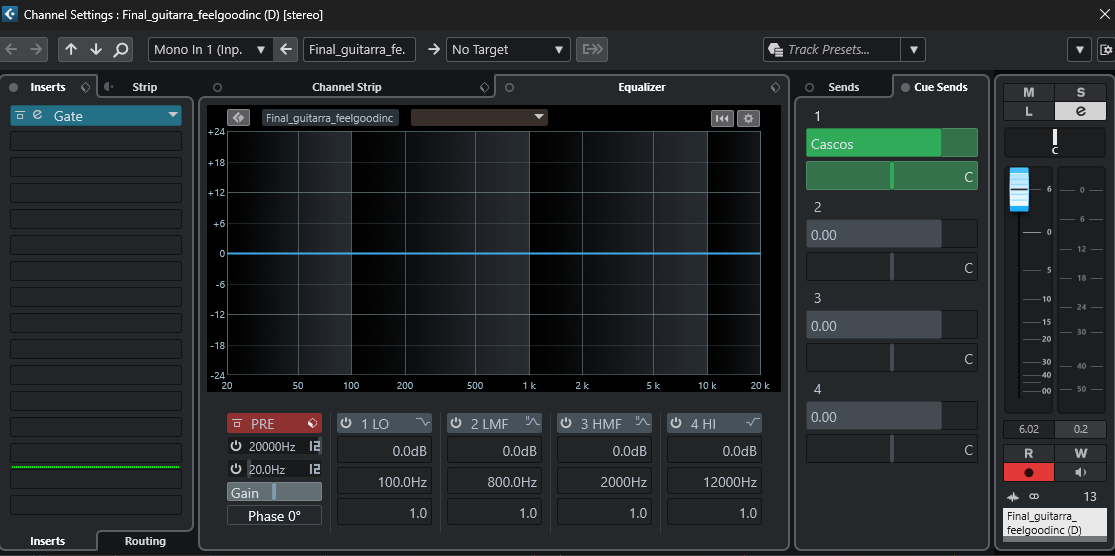The height and width of the screenshot is (556, 1115).
Task: Adjust the pre Gain slider
Action: [274, 492]
